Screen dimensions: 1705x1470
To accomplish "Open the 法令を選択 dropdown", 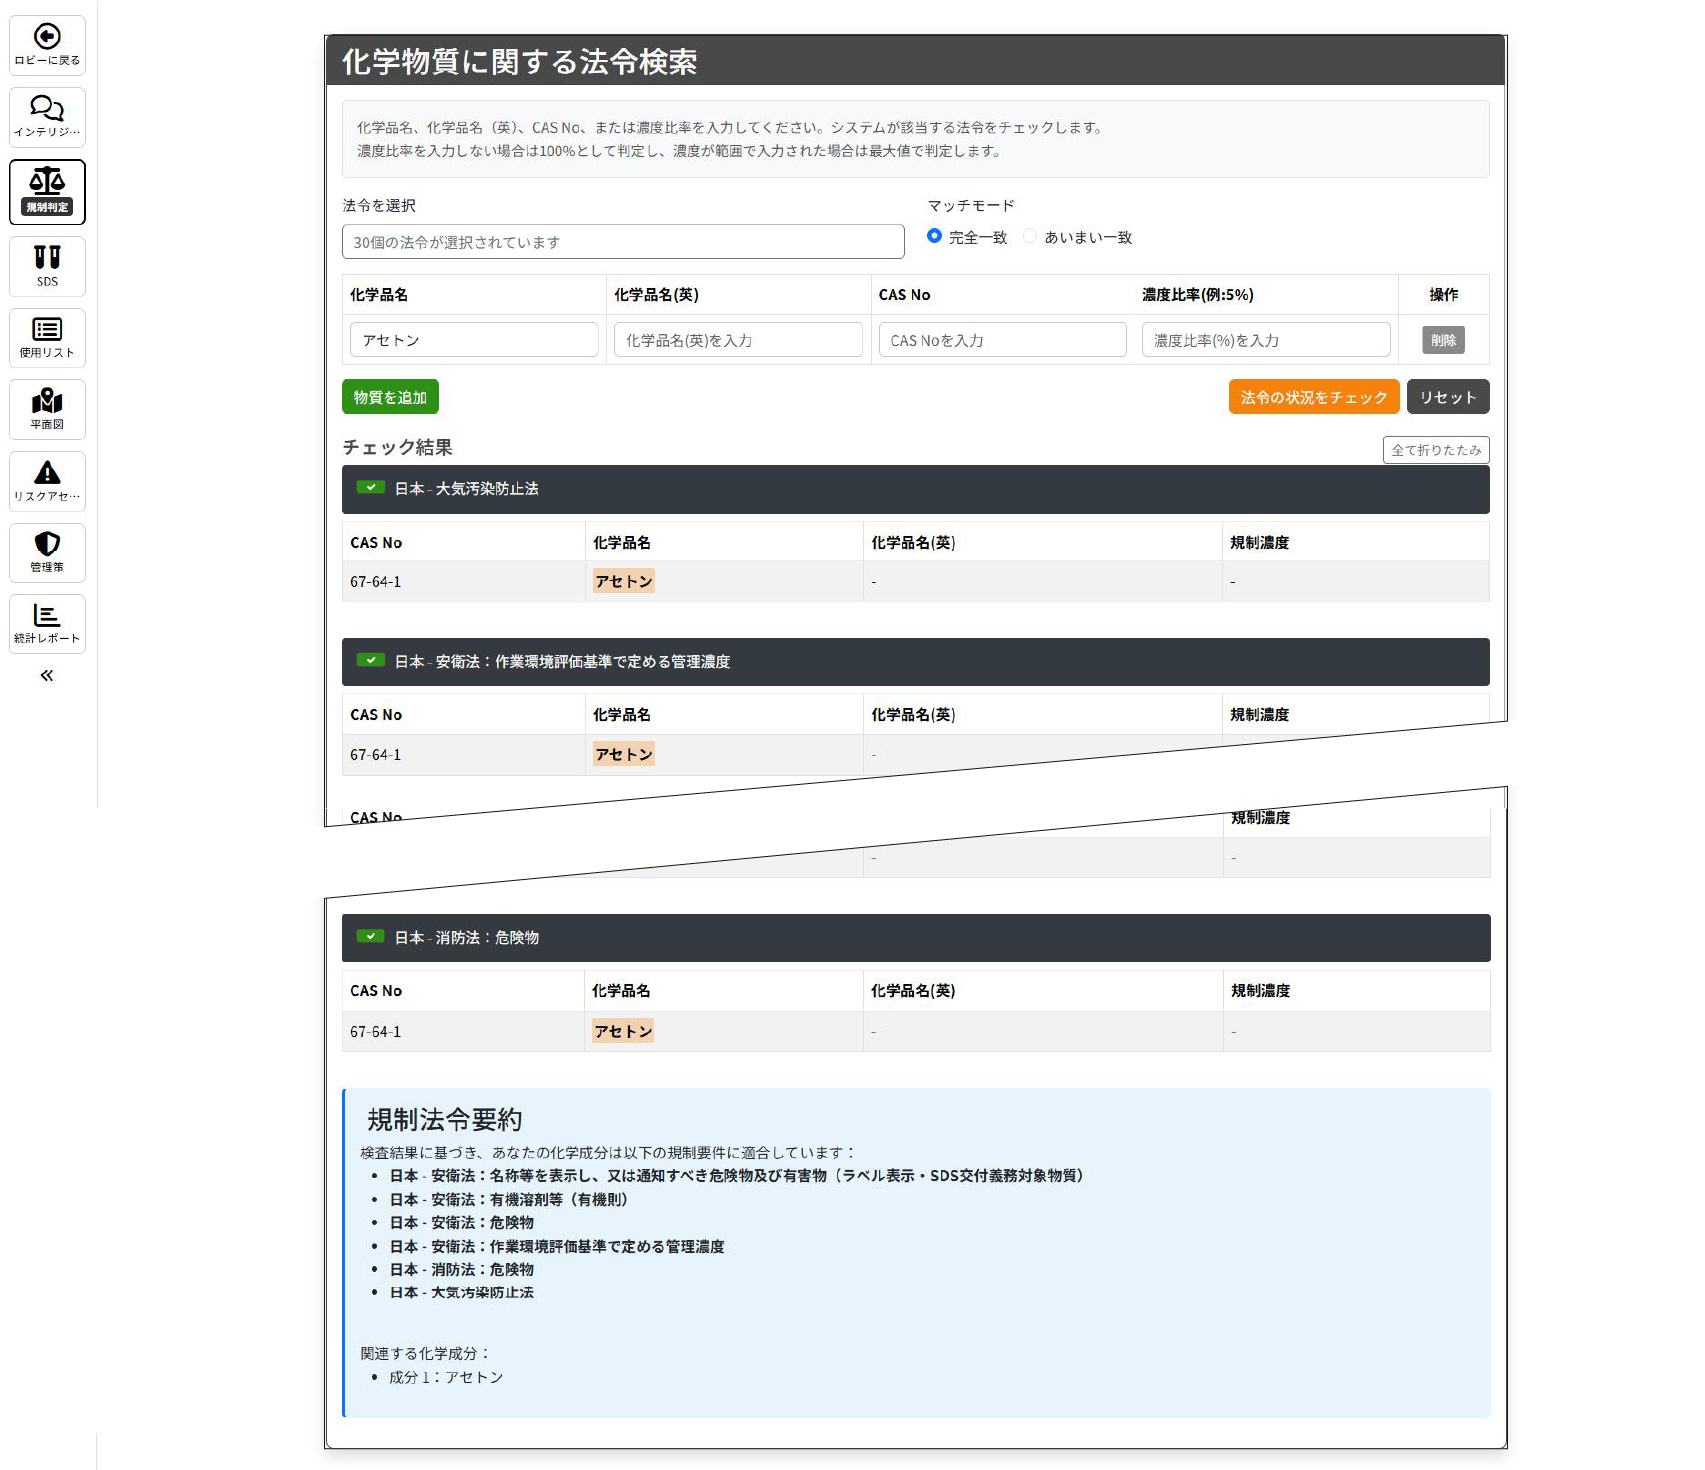I will [x=622, y=242].
